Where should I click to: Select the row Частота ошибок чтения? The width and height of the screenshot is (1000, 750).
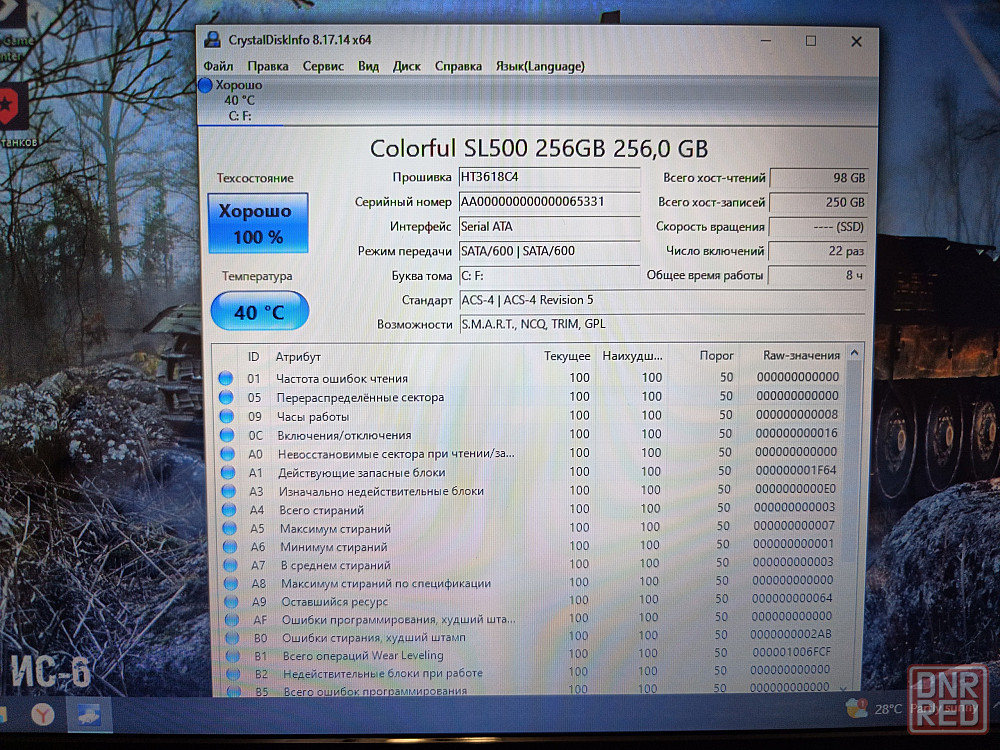tap(530, 378)
